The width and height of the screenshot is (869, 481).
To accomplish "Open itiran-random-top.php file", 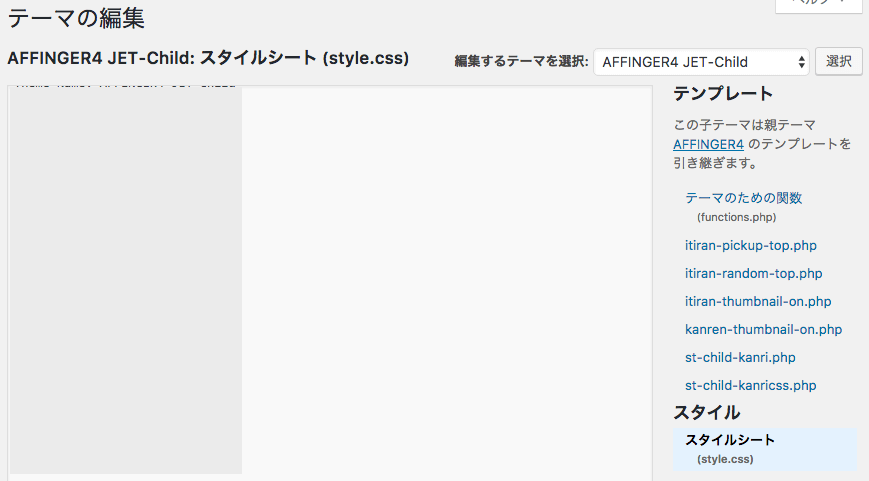I will click(753, 273).
